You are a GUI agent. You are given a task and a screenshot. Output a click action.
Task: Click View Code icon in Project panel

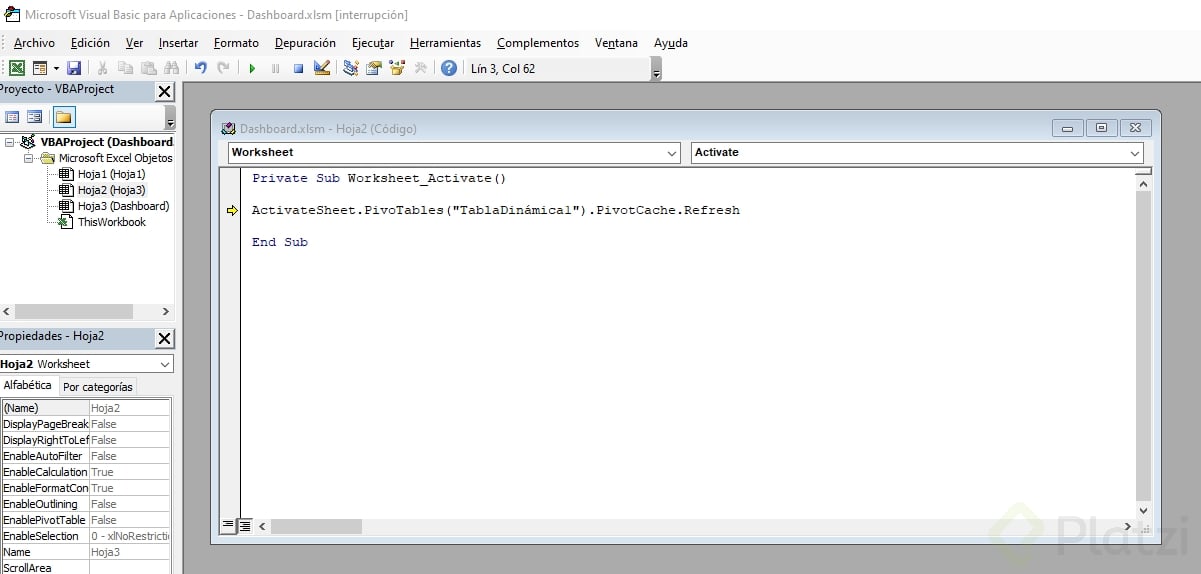tap(13, 117)
